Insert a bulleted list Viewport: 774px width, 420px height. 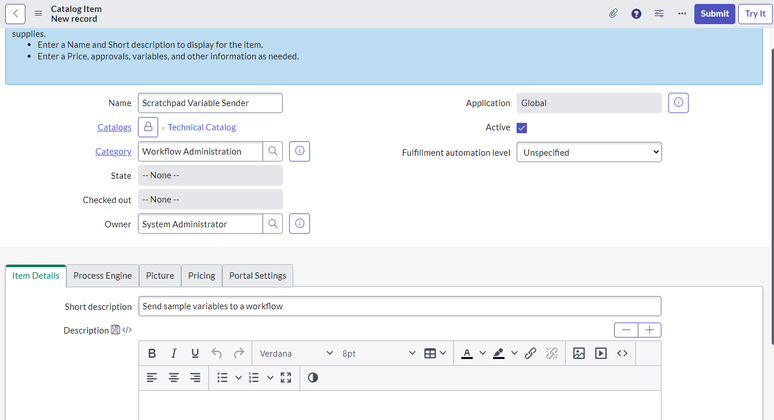[x=223, y=378]
